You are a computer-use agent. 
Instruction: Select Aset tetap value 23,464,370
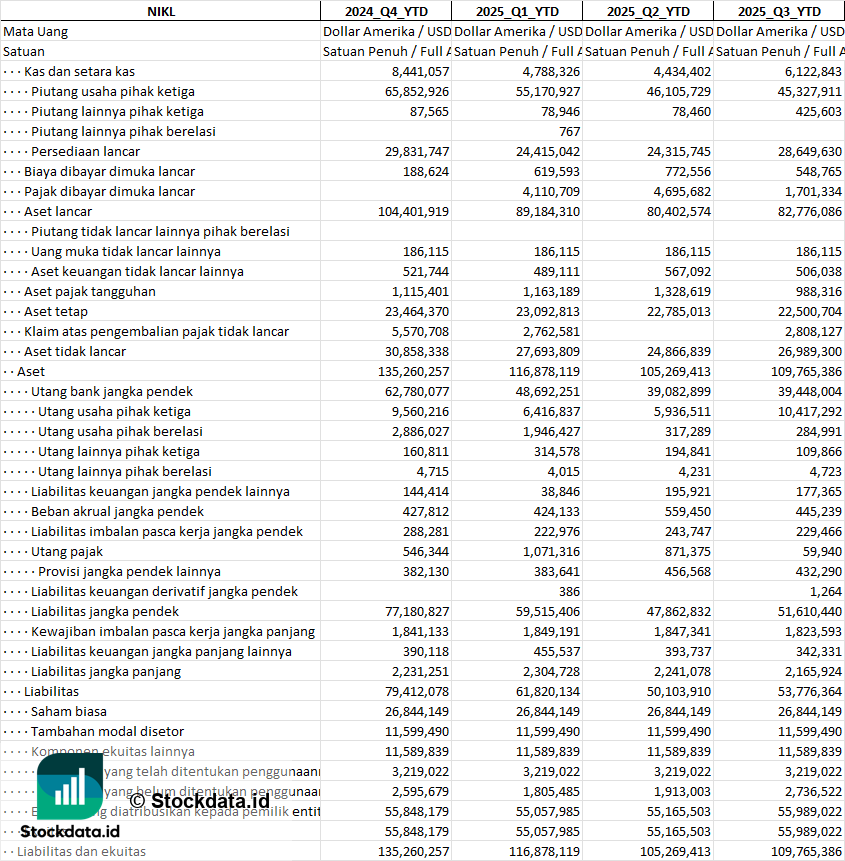click(x=417, y=312)
